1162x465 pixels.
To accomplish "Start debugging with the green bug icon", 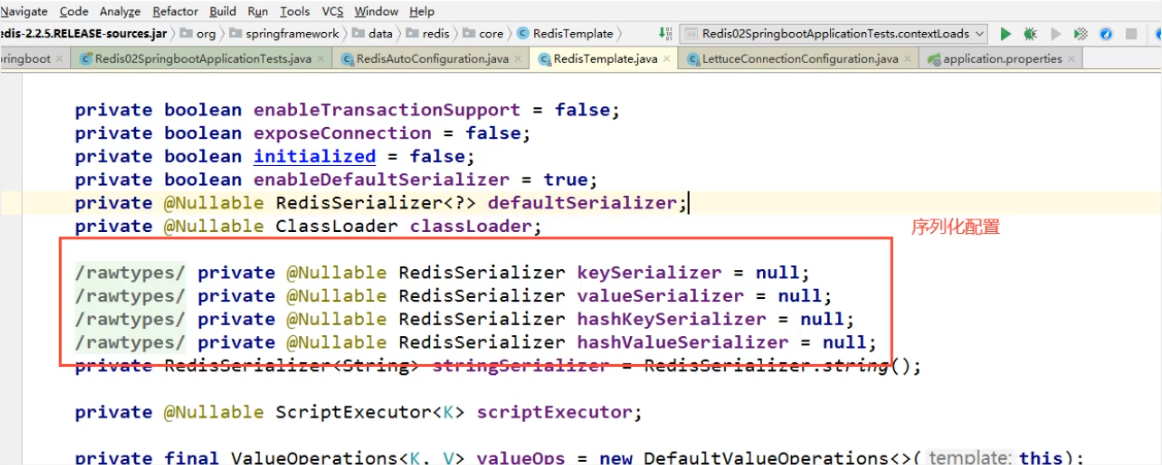I will tap(1030, 33).
